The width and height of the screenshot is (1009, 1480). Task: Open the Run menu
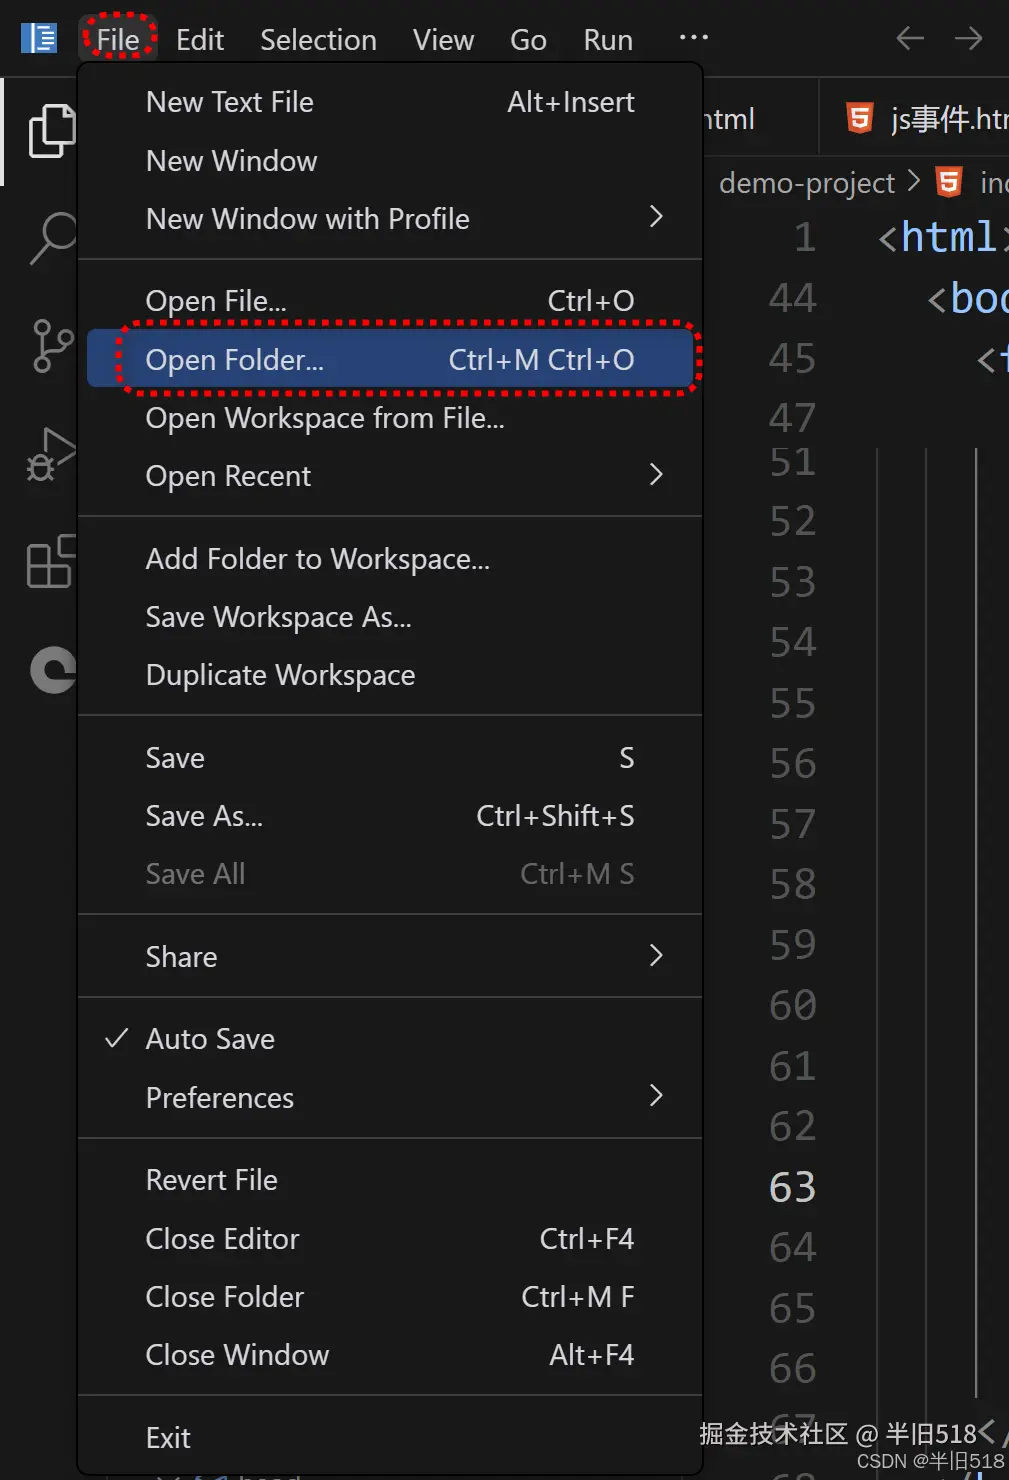point(608,40)
